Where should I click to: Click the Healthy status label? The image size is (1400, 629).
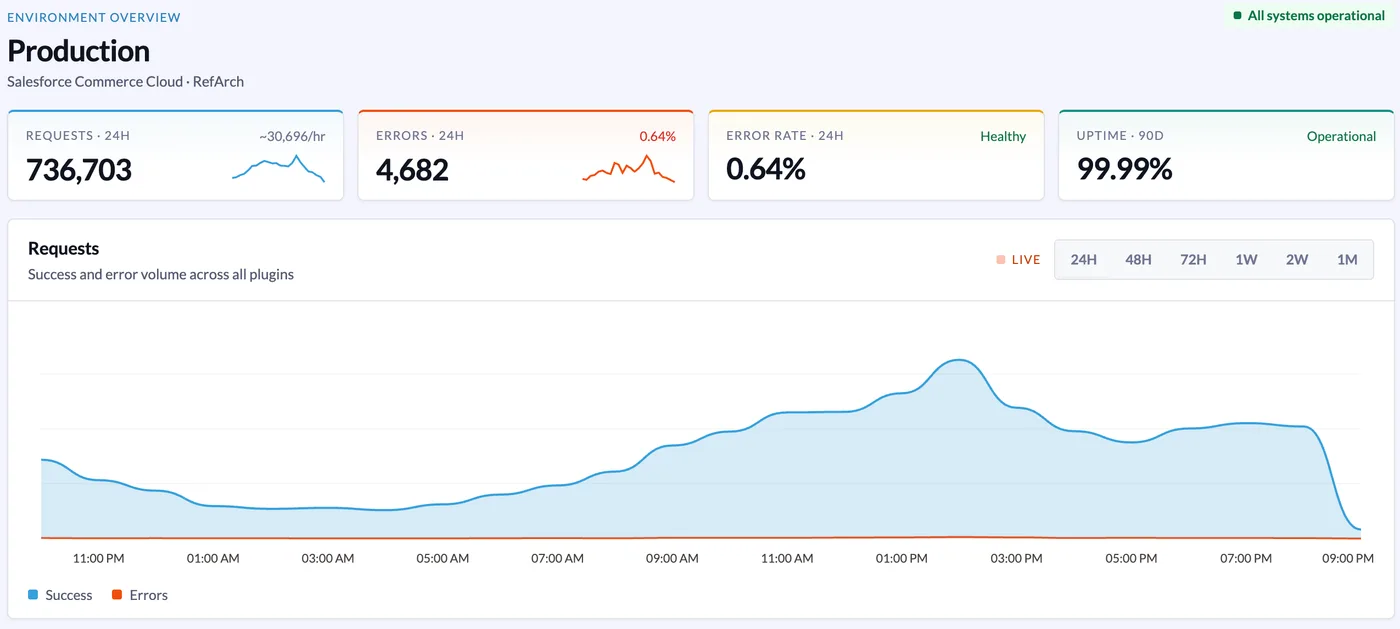[1003, 136]
